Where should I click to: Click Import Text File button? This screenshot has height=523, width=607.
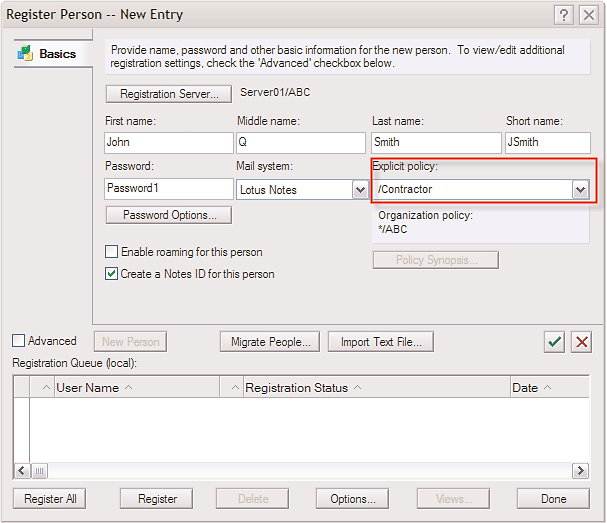coord(381,342)
